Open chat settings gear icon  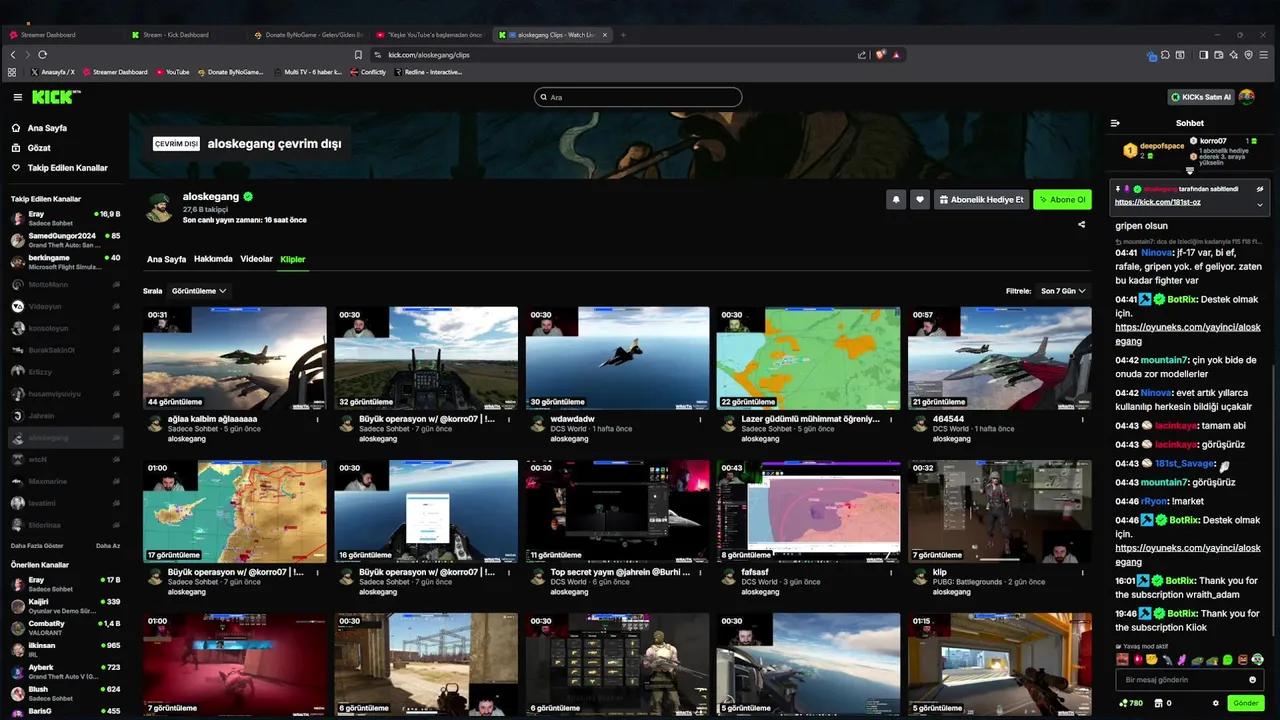coord(1216,703)
